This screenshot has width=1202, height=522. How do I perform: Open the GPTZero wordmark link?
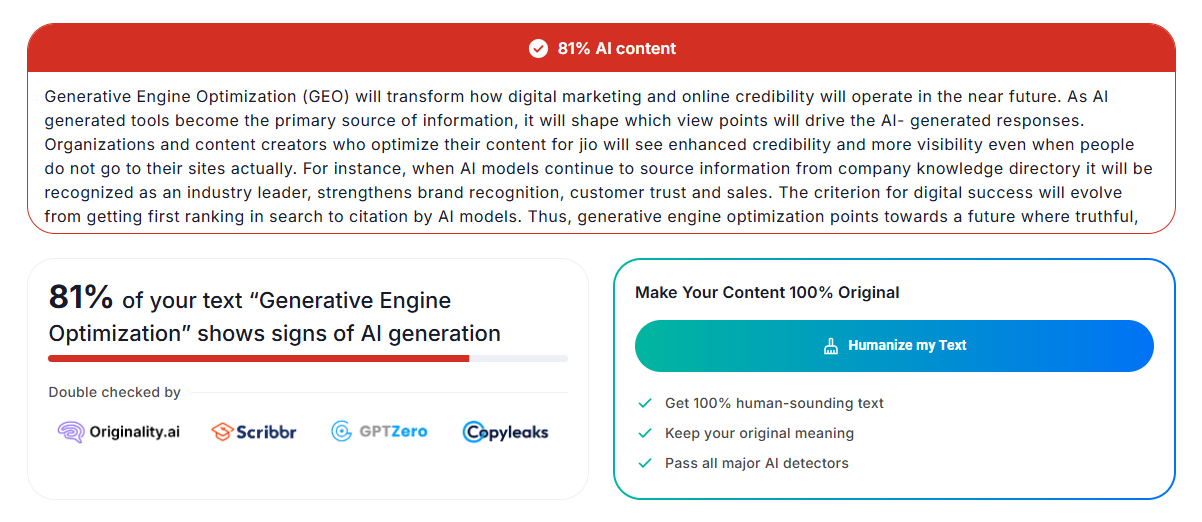tap(394, 431)
